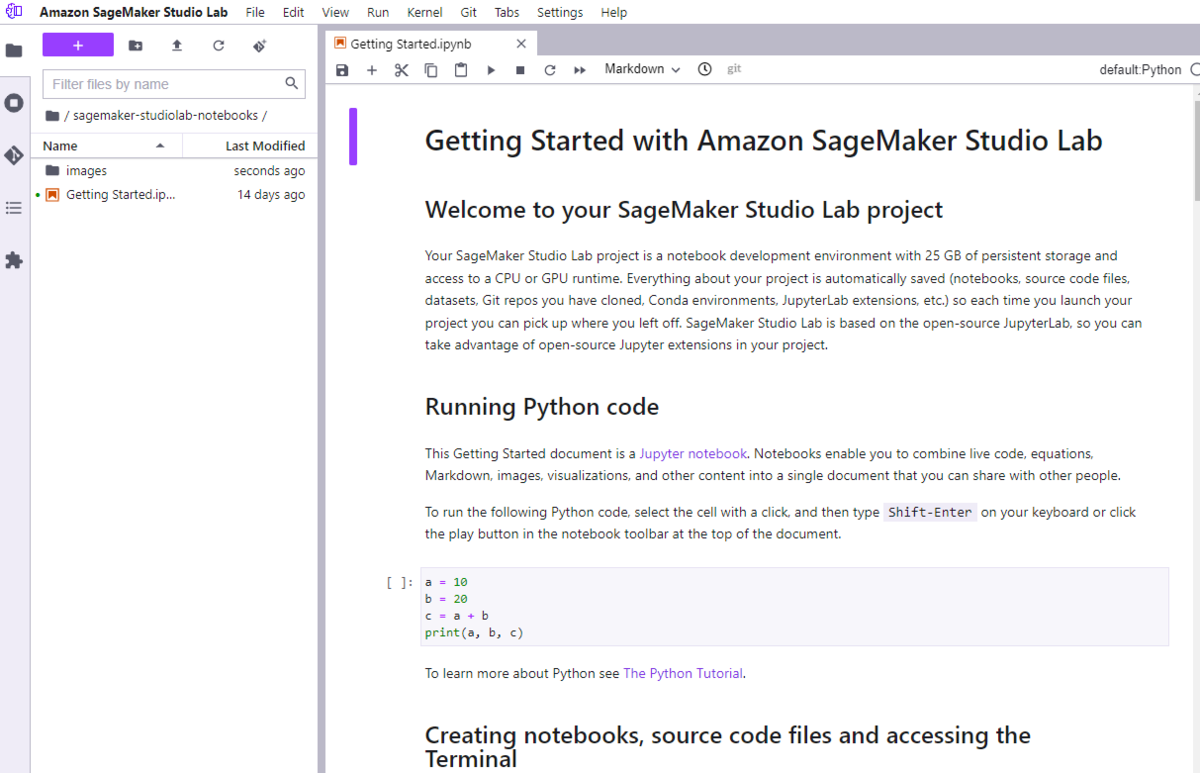Open The Python Tutorial link
Viewport: 1200px width, 773px height.
683,674
